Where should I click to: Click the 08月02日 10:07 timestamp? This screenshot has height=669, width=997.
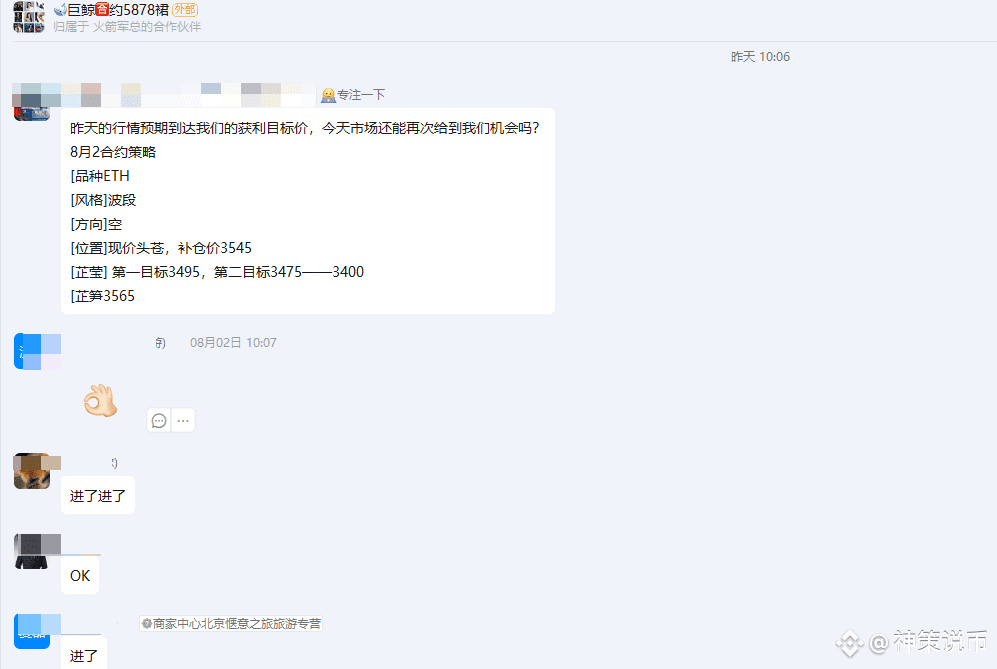(x=233, y=343)
